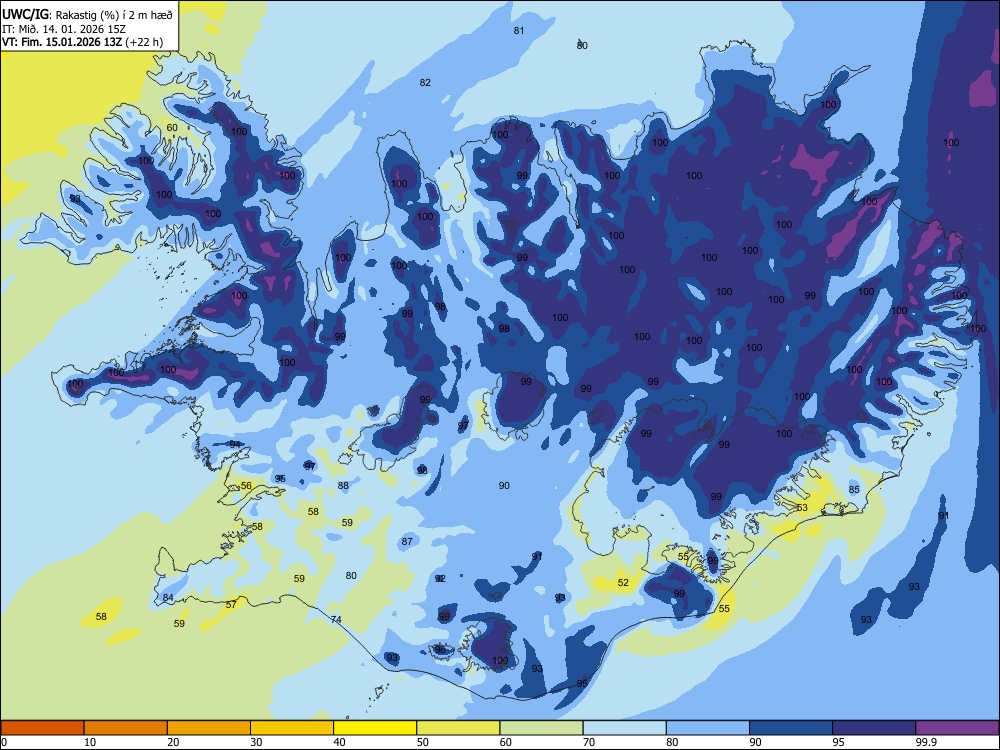Click the map value '52' in the yellow patch

[623, 582]
